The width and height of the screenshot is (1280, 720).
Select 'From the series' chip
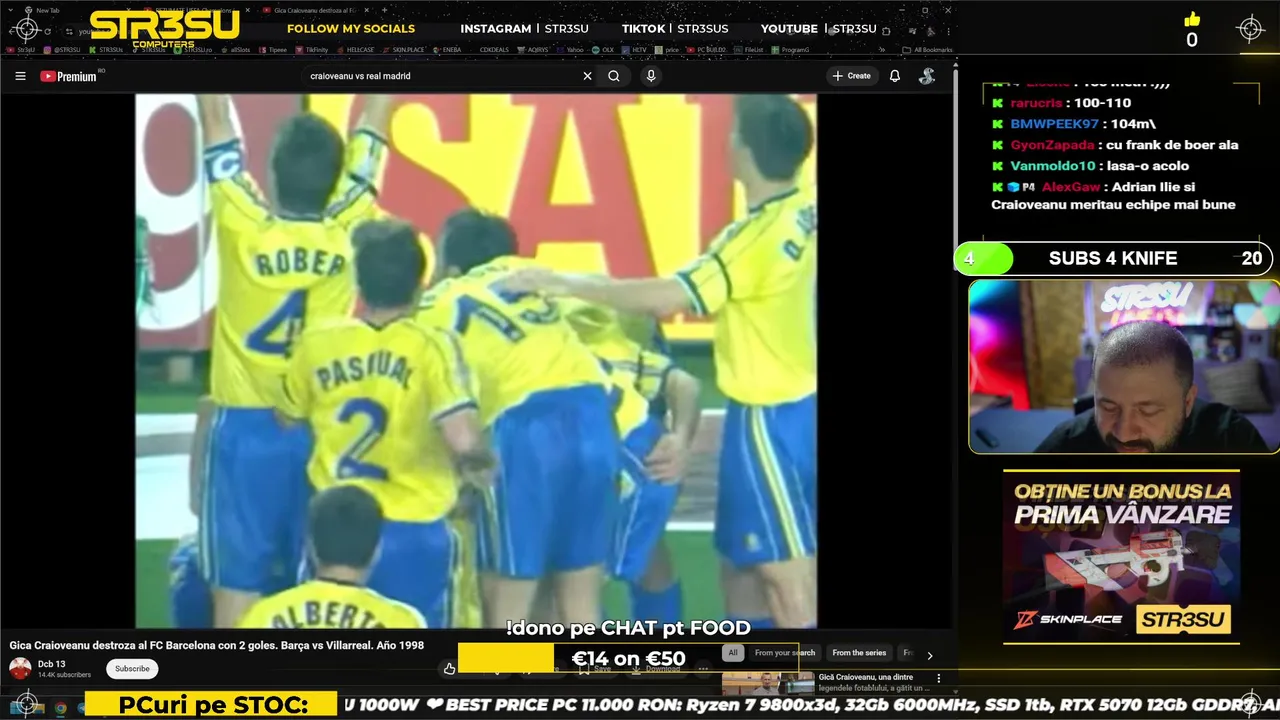tap(859, 653)
